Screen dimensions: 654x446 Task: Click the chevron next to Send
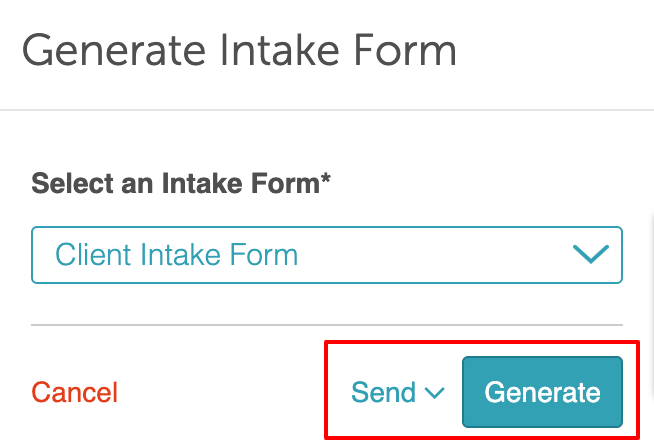[x=434, y=393]
